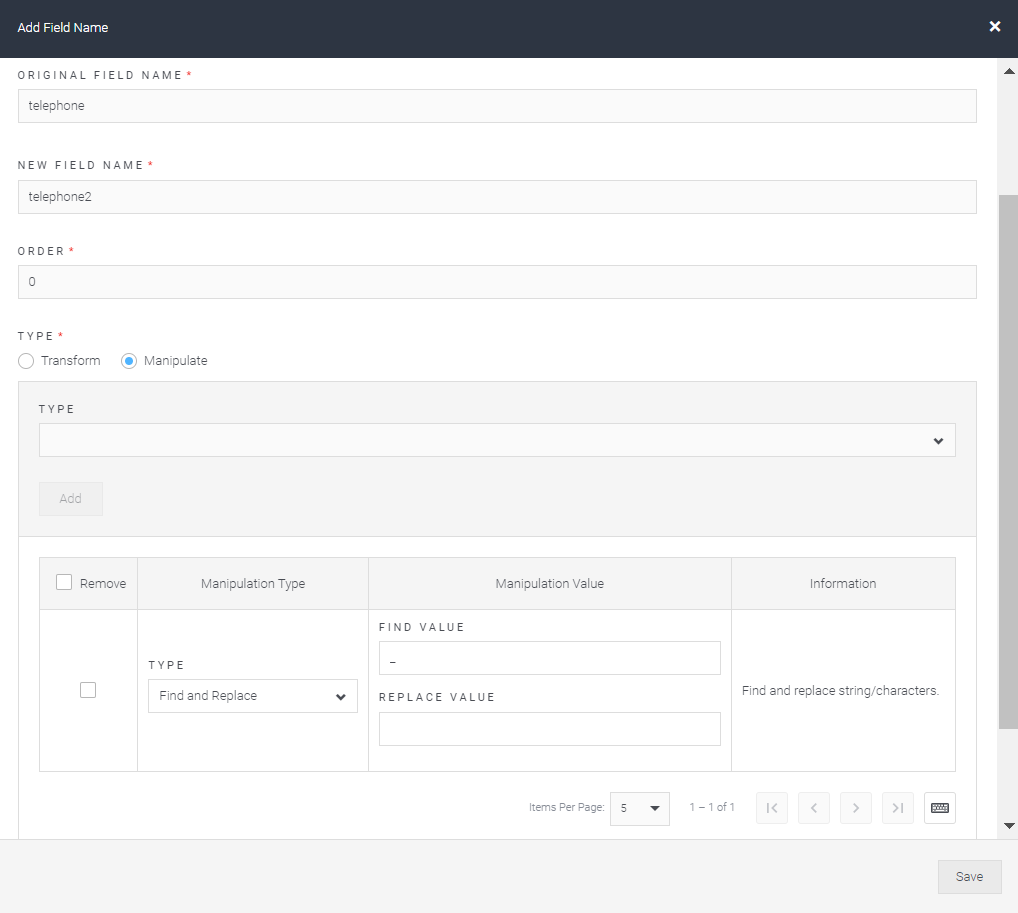The height and width of the screenshot is (913, 1018).
Task: Click the New Field Name input
Action: [x=497, y=197]
